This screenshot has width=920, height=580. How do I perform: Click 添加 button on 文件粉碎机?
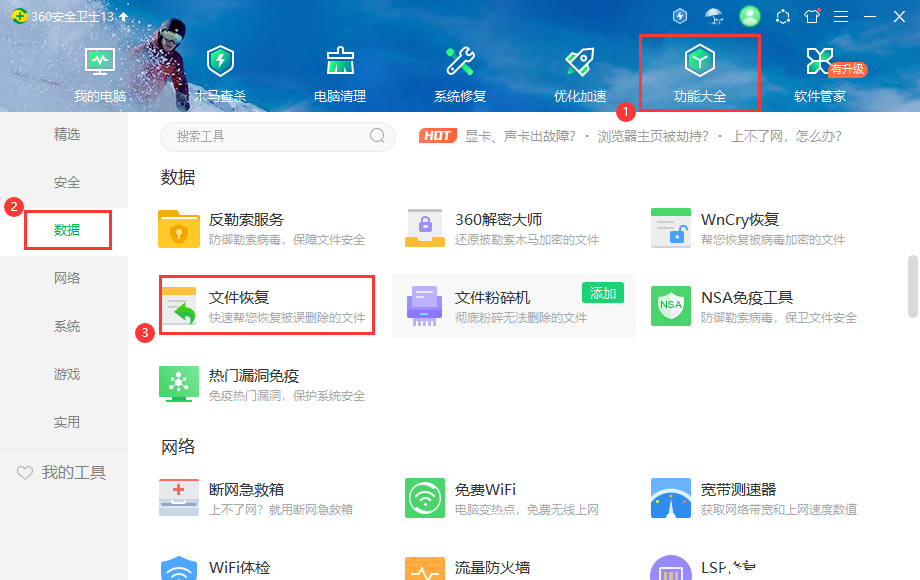click(603, 293)
